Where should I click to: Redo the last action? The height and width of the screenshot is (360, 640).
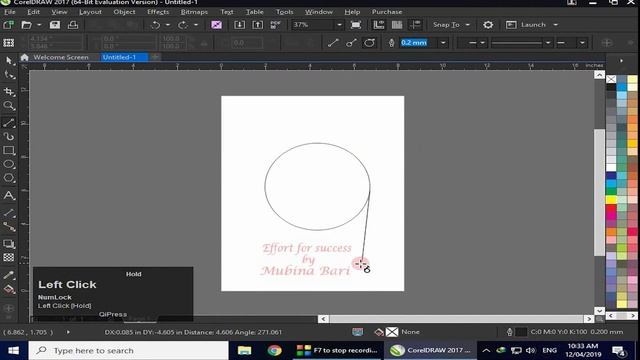182,25
